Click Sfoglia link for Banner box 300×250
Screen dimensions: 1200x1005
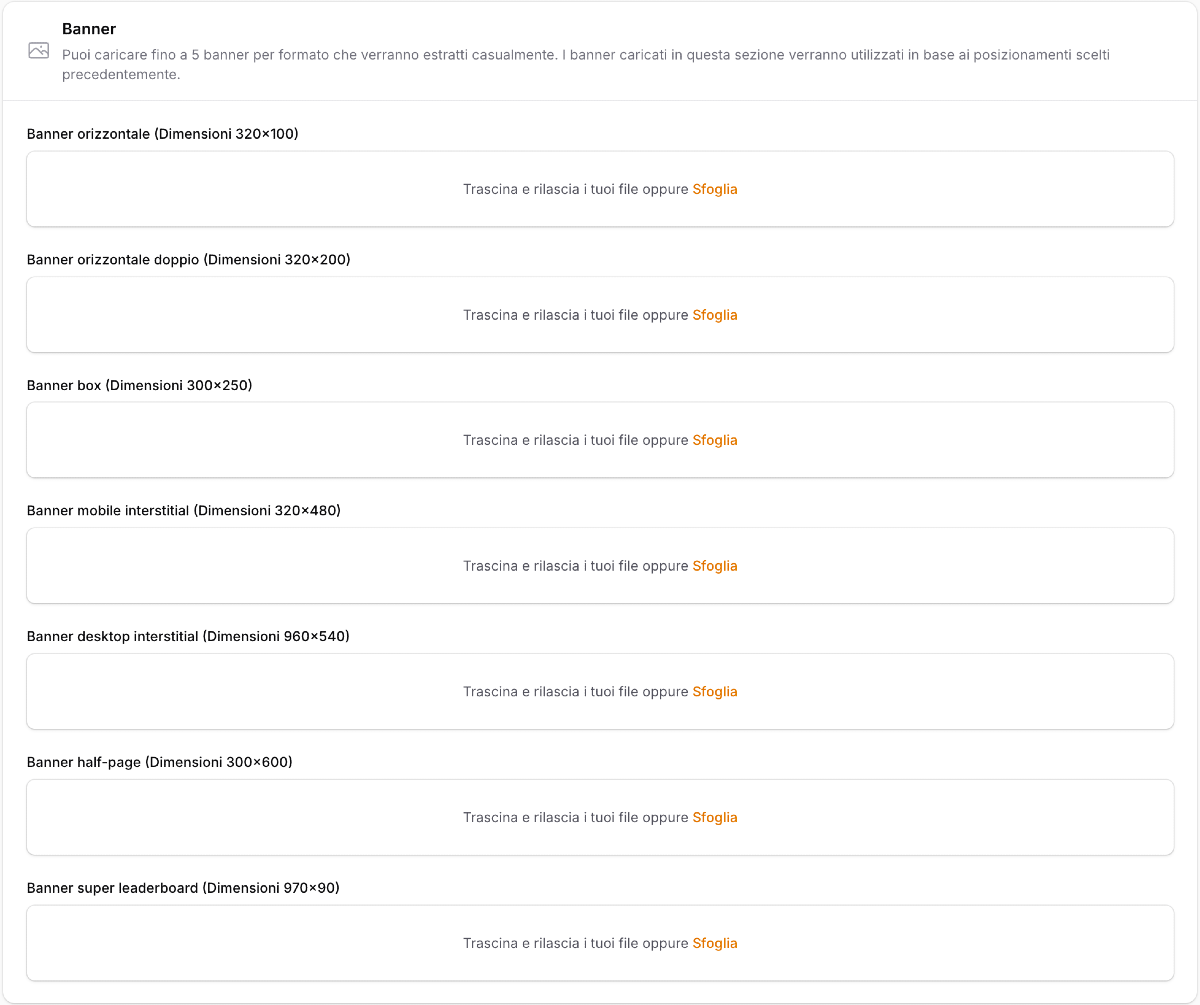[x=715, y=440]
